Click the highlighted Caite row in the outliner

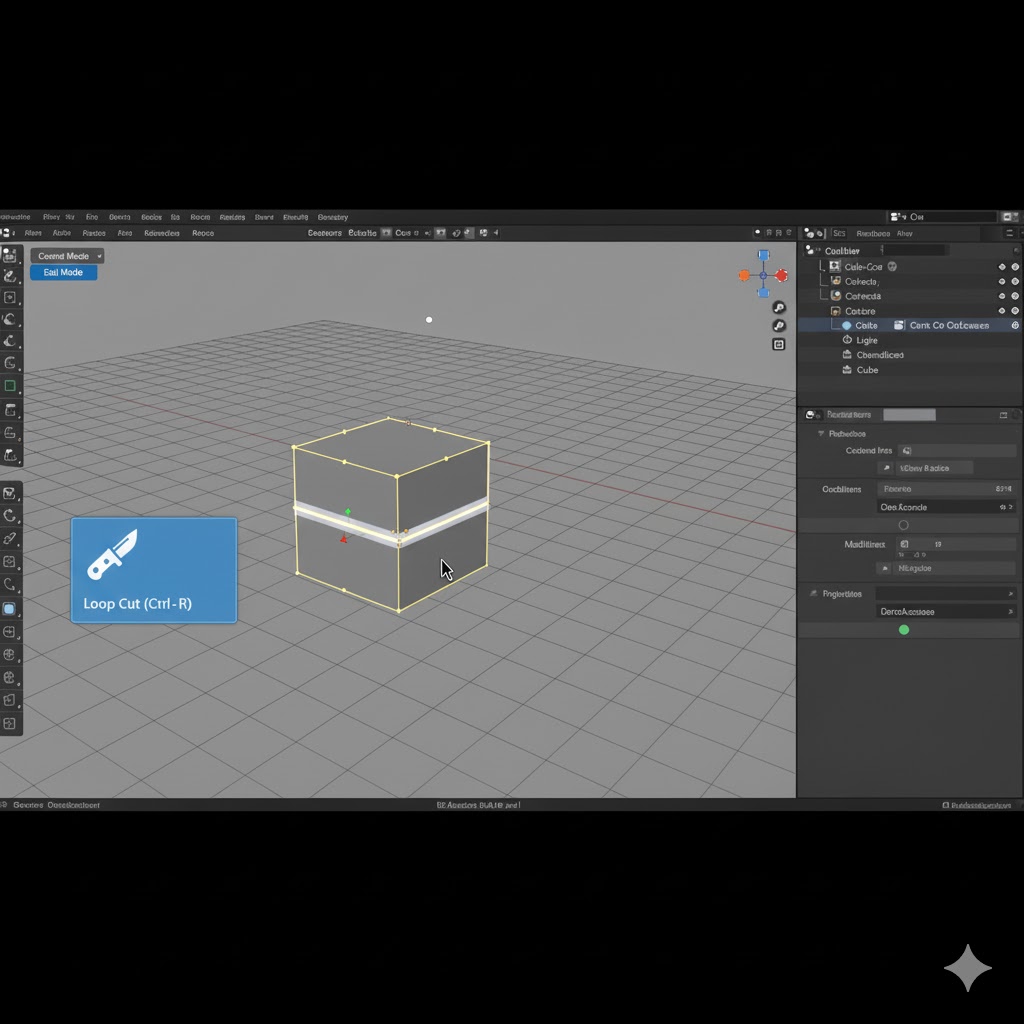880,326
